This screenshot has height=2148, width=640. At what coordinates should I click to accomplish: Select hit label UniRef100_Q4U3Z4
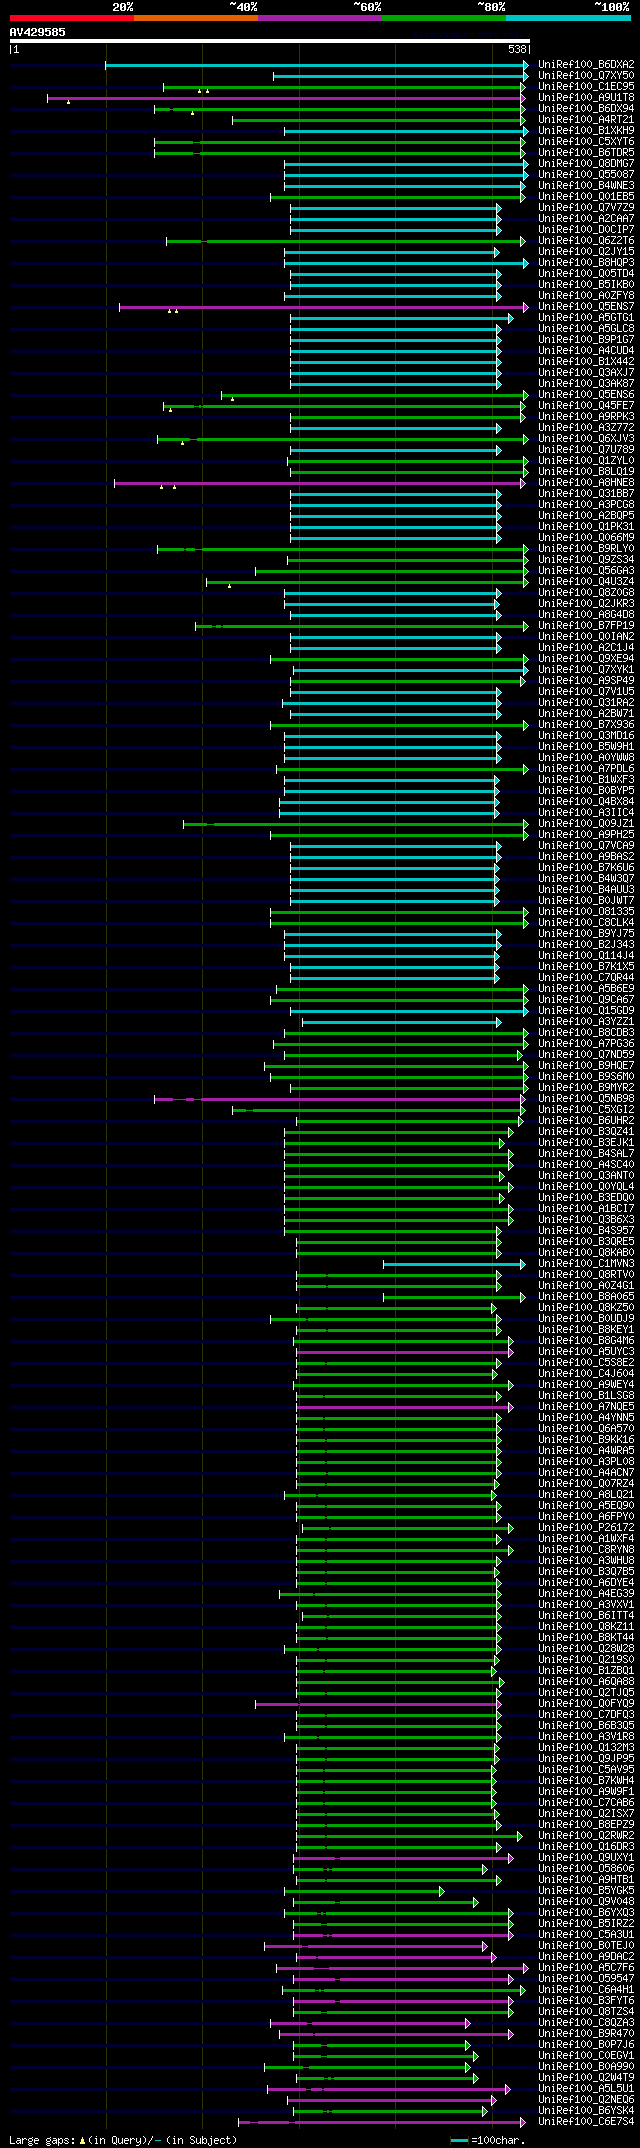coord(586,582)
